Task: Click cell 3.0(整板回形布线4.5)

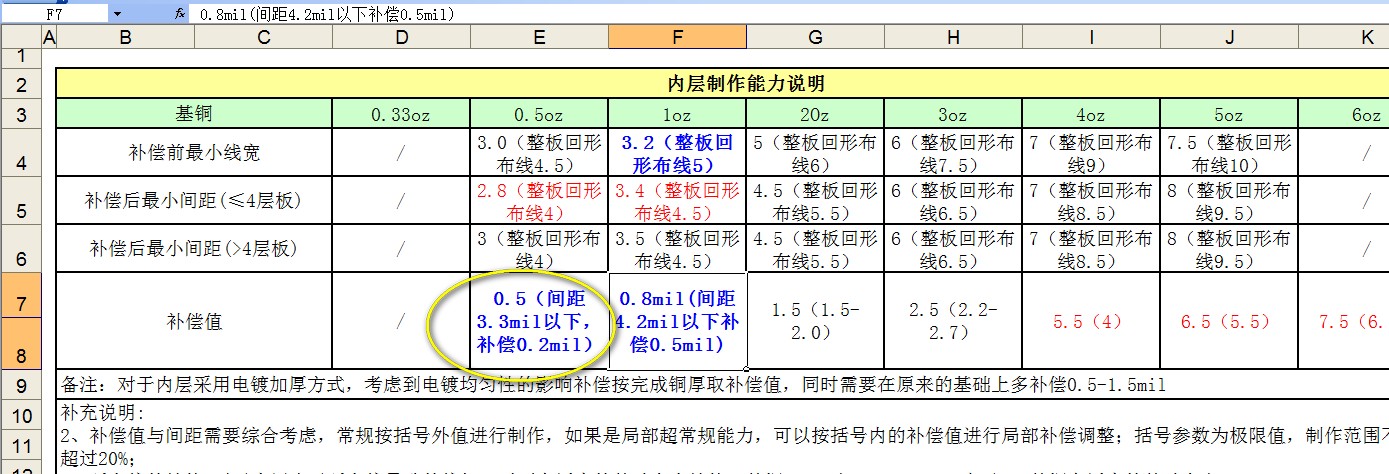Action: pyautogui.click(x=539, y=152)
